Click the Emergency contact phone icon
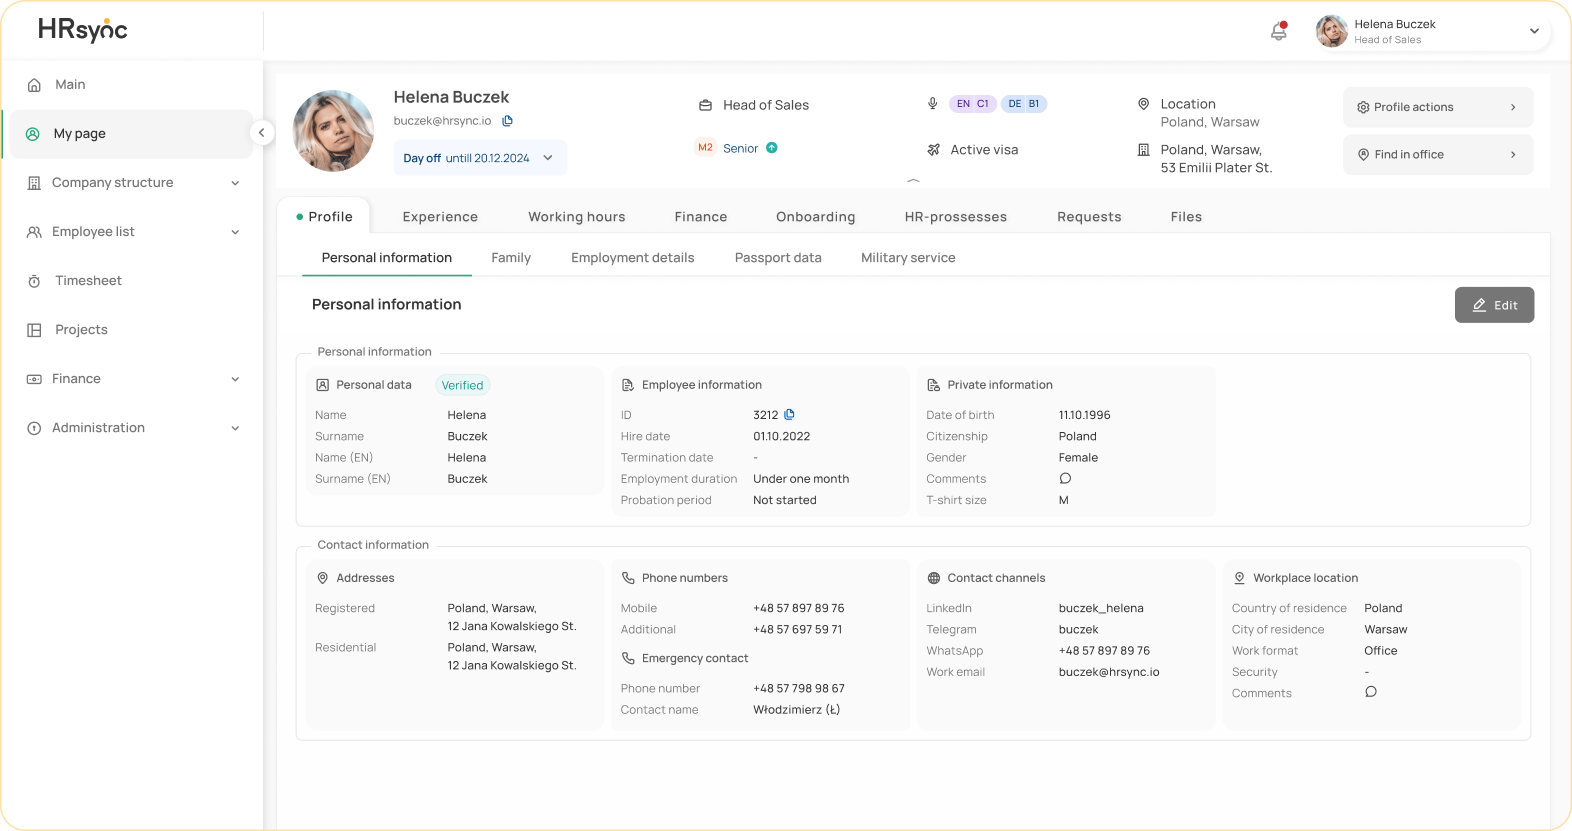This screenshot has width=1572, height=831. tap(628, 658)
